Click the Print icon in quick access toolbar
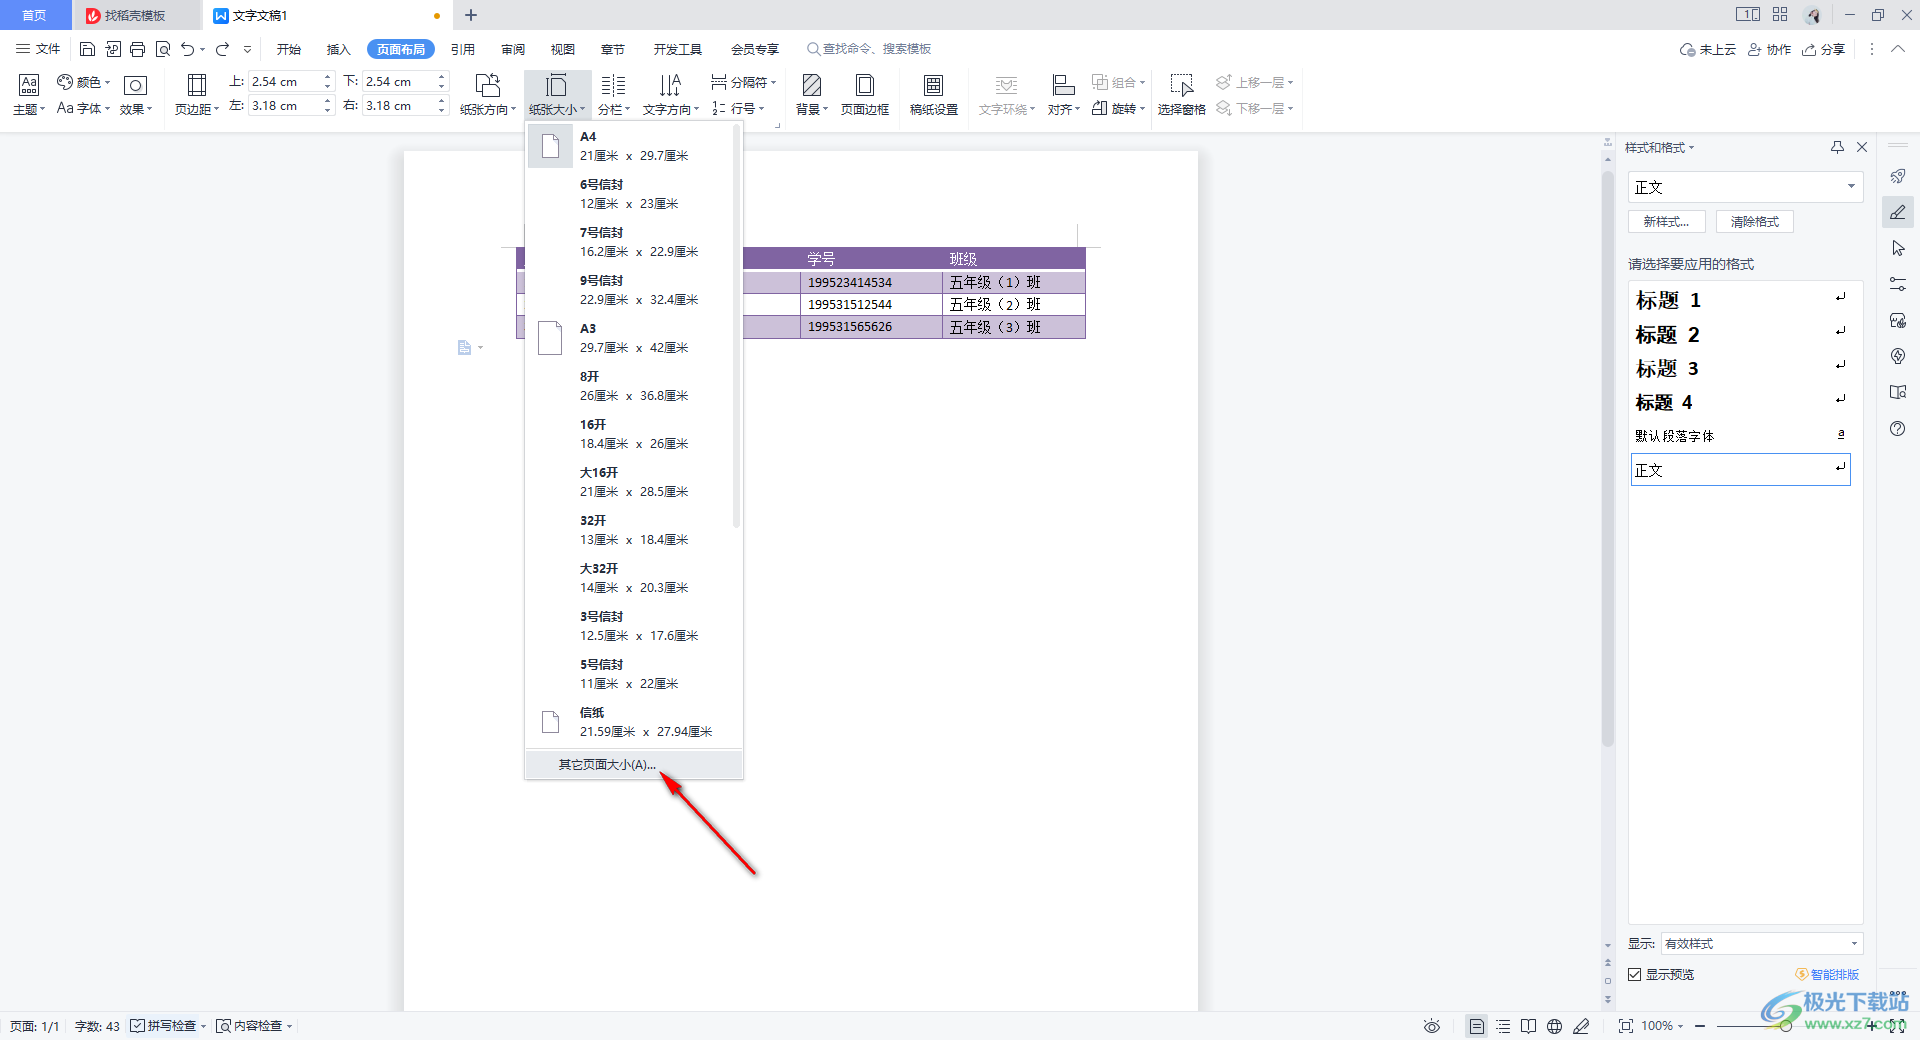 click(x=138, y=49)
